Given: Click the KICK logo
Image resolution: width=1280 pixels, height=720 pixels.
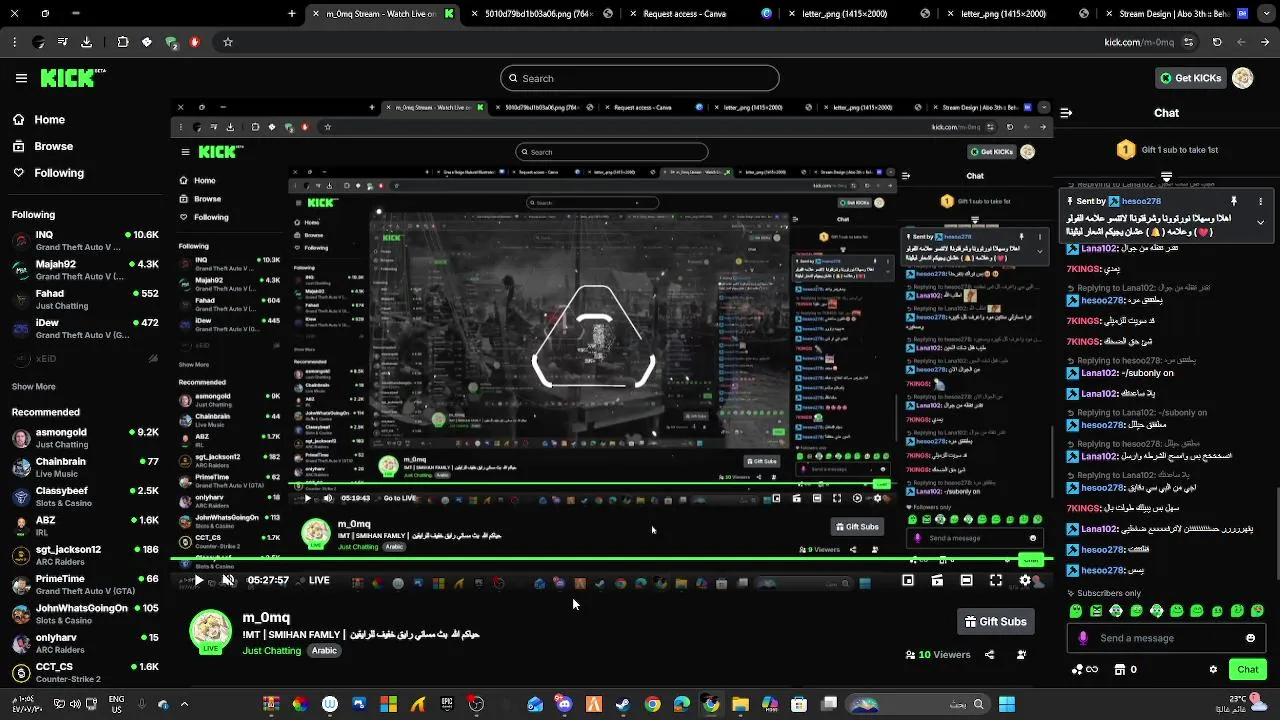Looking at the screenshot, I should 73,78.
